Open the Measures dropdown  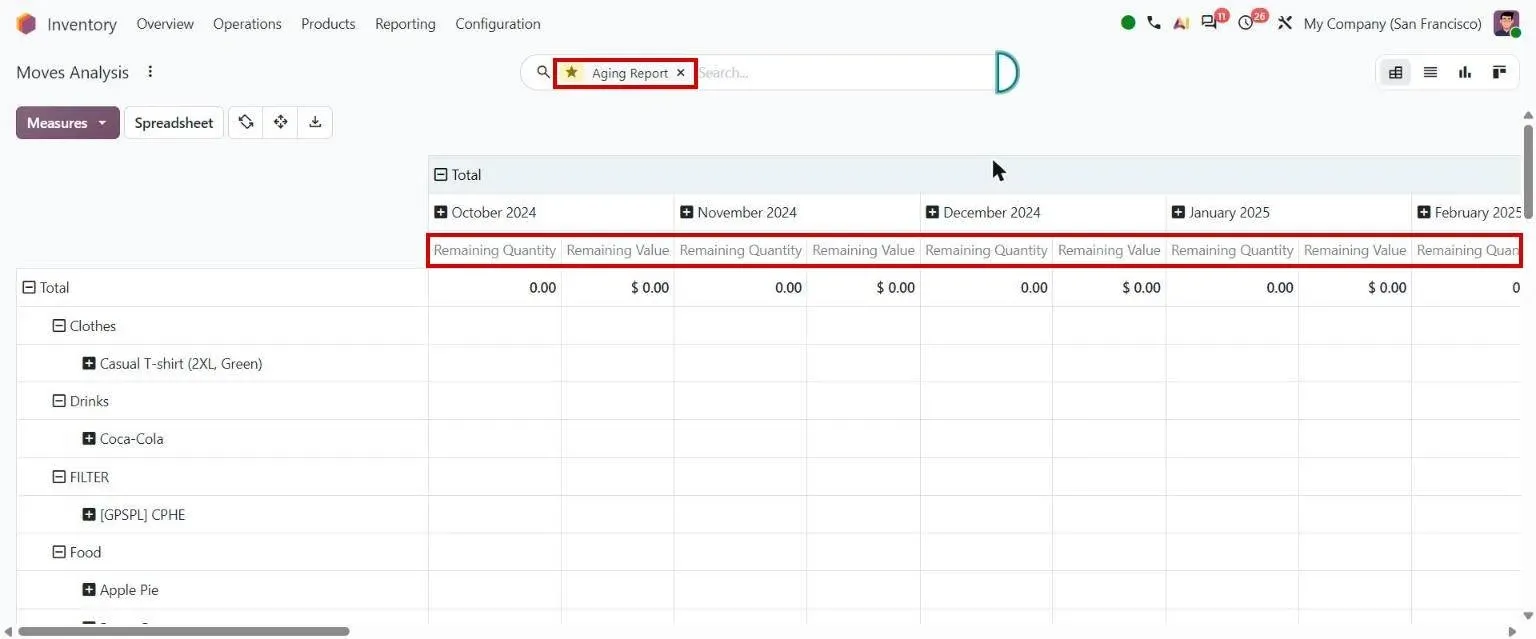[68, 123]
